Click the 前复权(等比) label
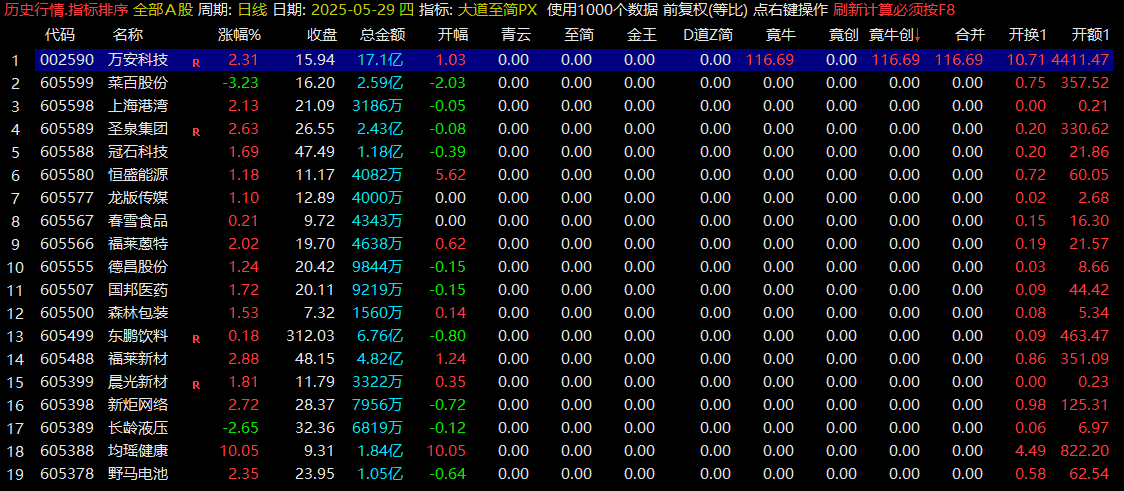This screenshot has height=491, width=1124. click(x=705, y=10)
